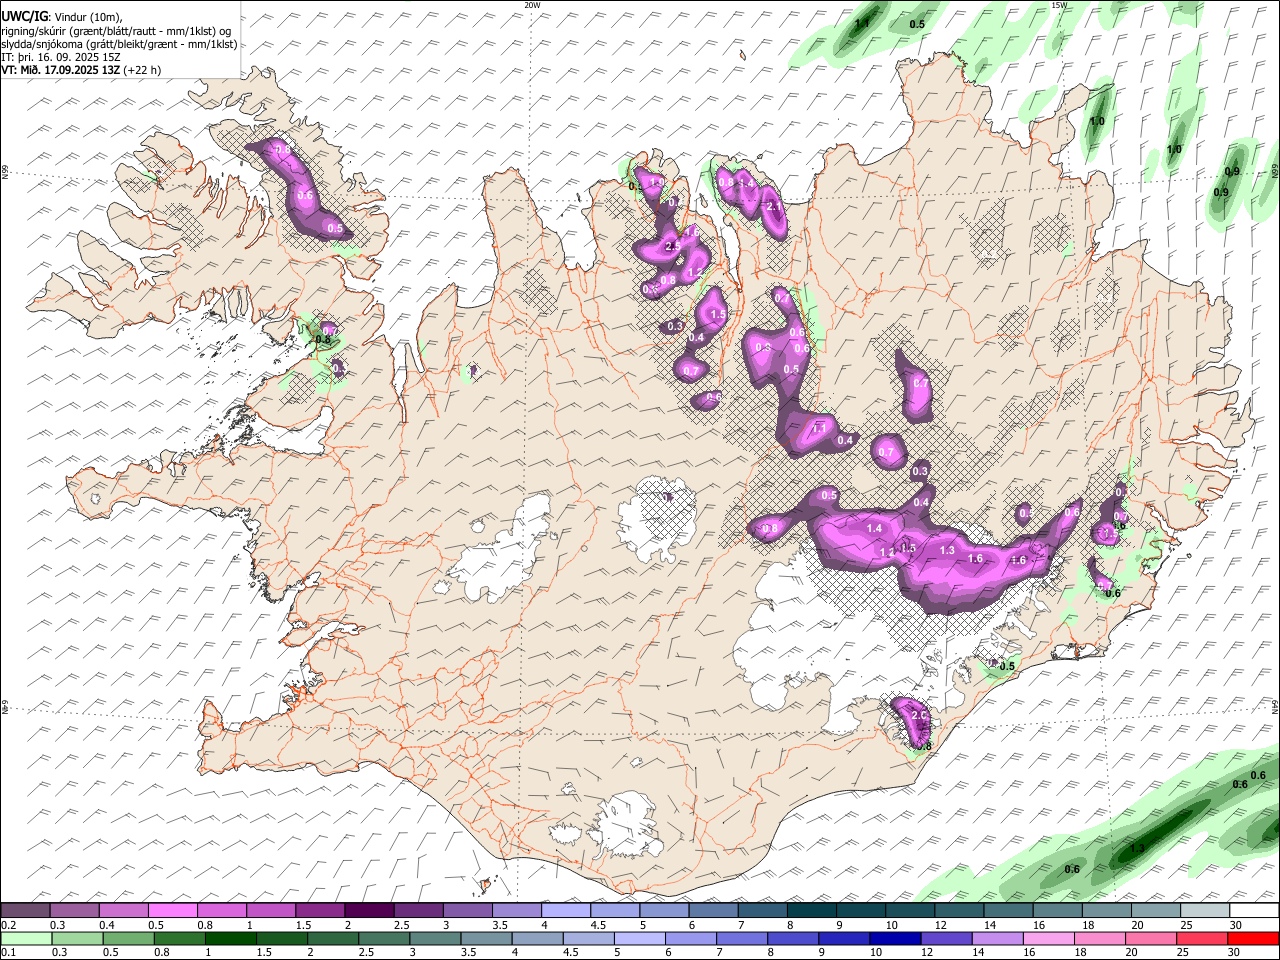Screen dimensions: 1280x960
Task: Select the dark teal 8–9 snow legend swatch
Action: [x=811, y=911]
